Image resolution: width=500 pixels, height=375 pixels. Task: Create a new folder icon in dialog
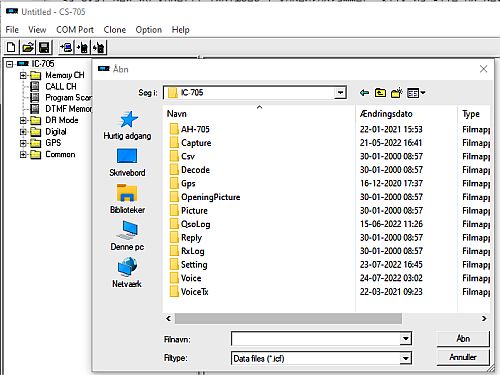click(x=396, y=93)
